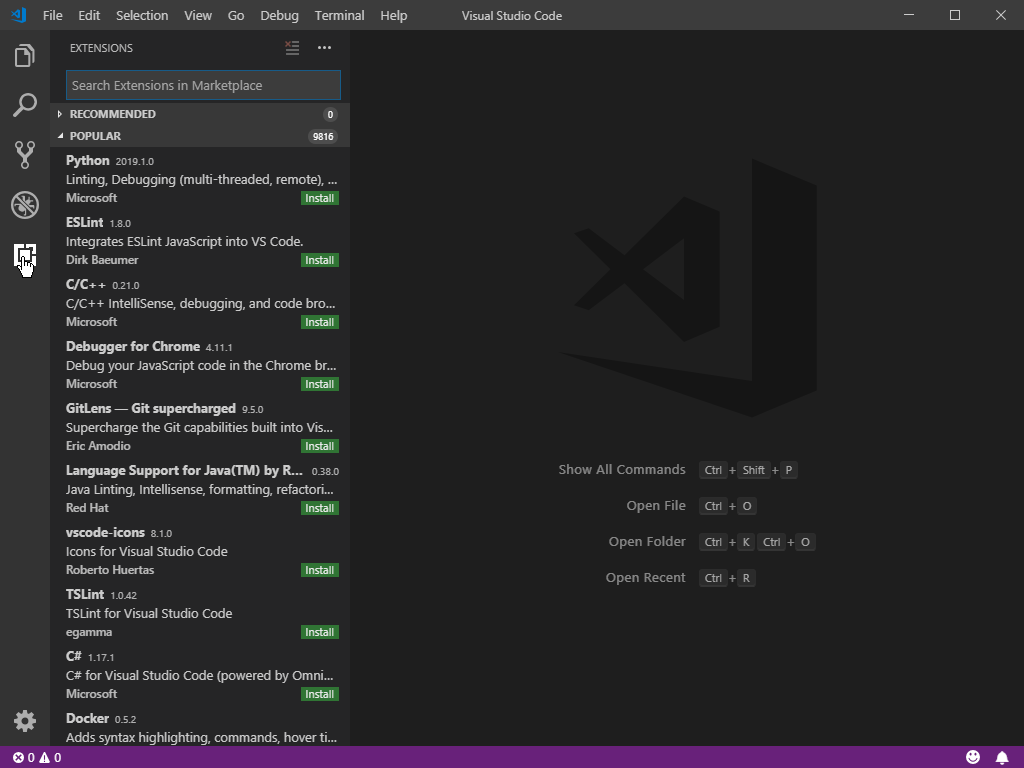This screenshot has height=768, width=1024.
Task: Click the egamma publisher name
Action: pos(89,632)
